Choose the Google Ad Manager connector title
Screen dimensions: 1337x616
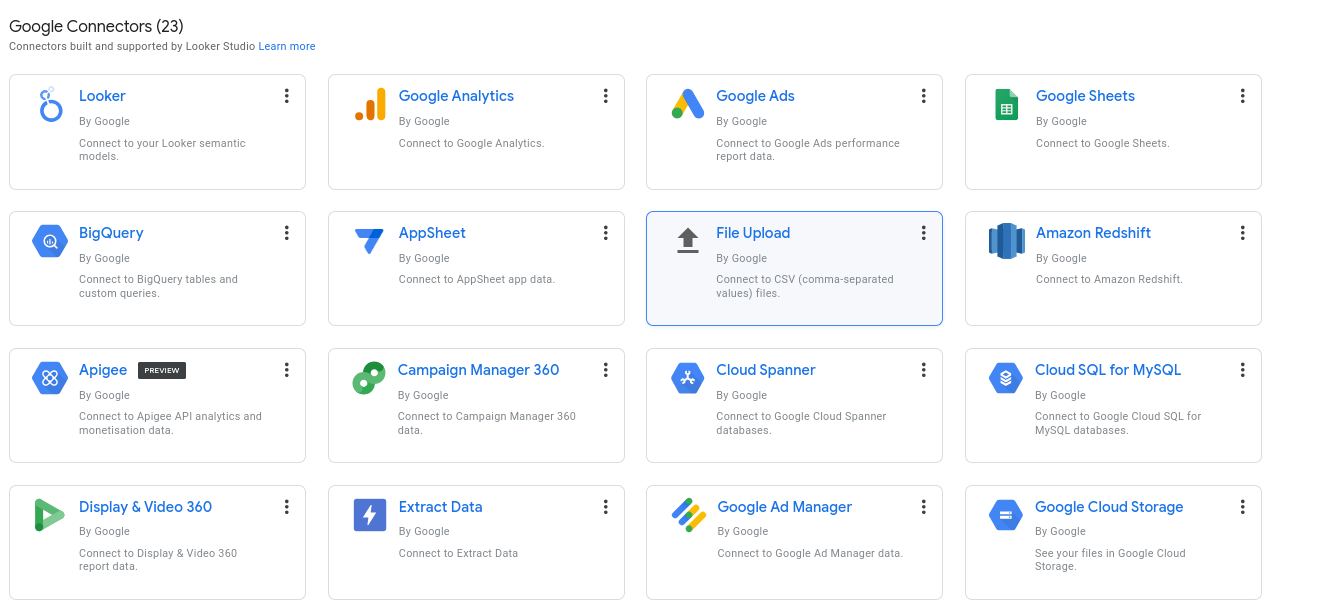point(784,507)
